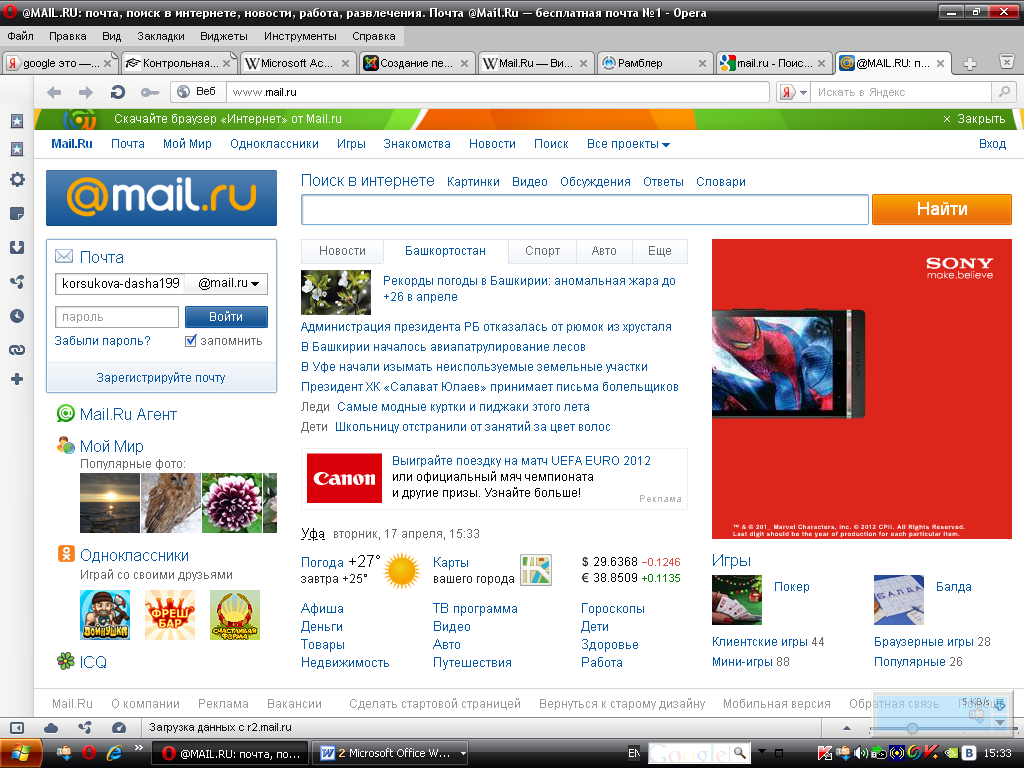Click Забыли пароль link
The width and height of the screenshot is (1024, 768).
click(103, 341)
